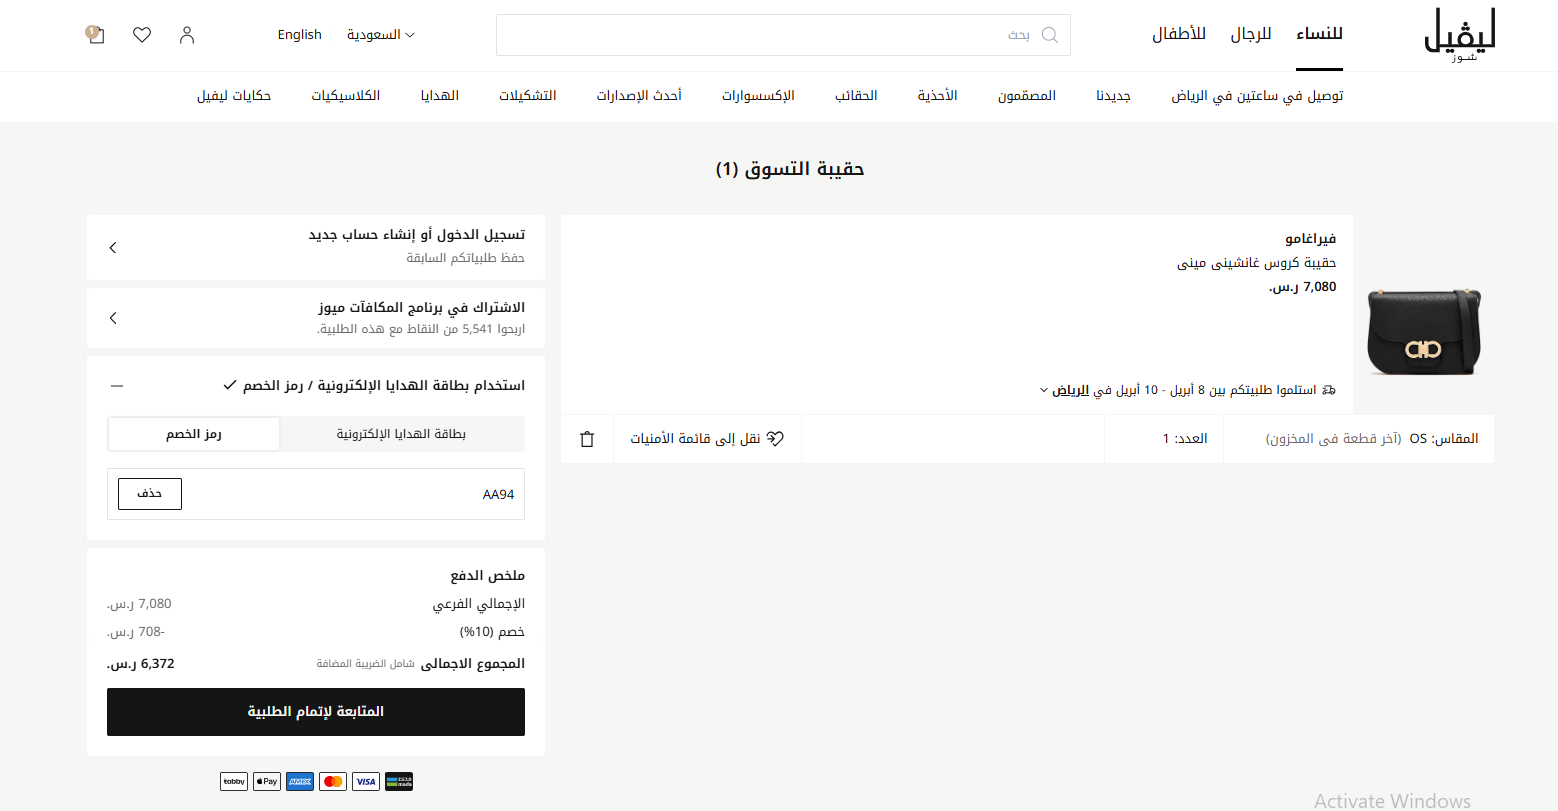1558x811 pixels.
Task: Select the Visa payment icon
Action: (365, 781)
